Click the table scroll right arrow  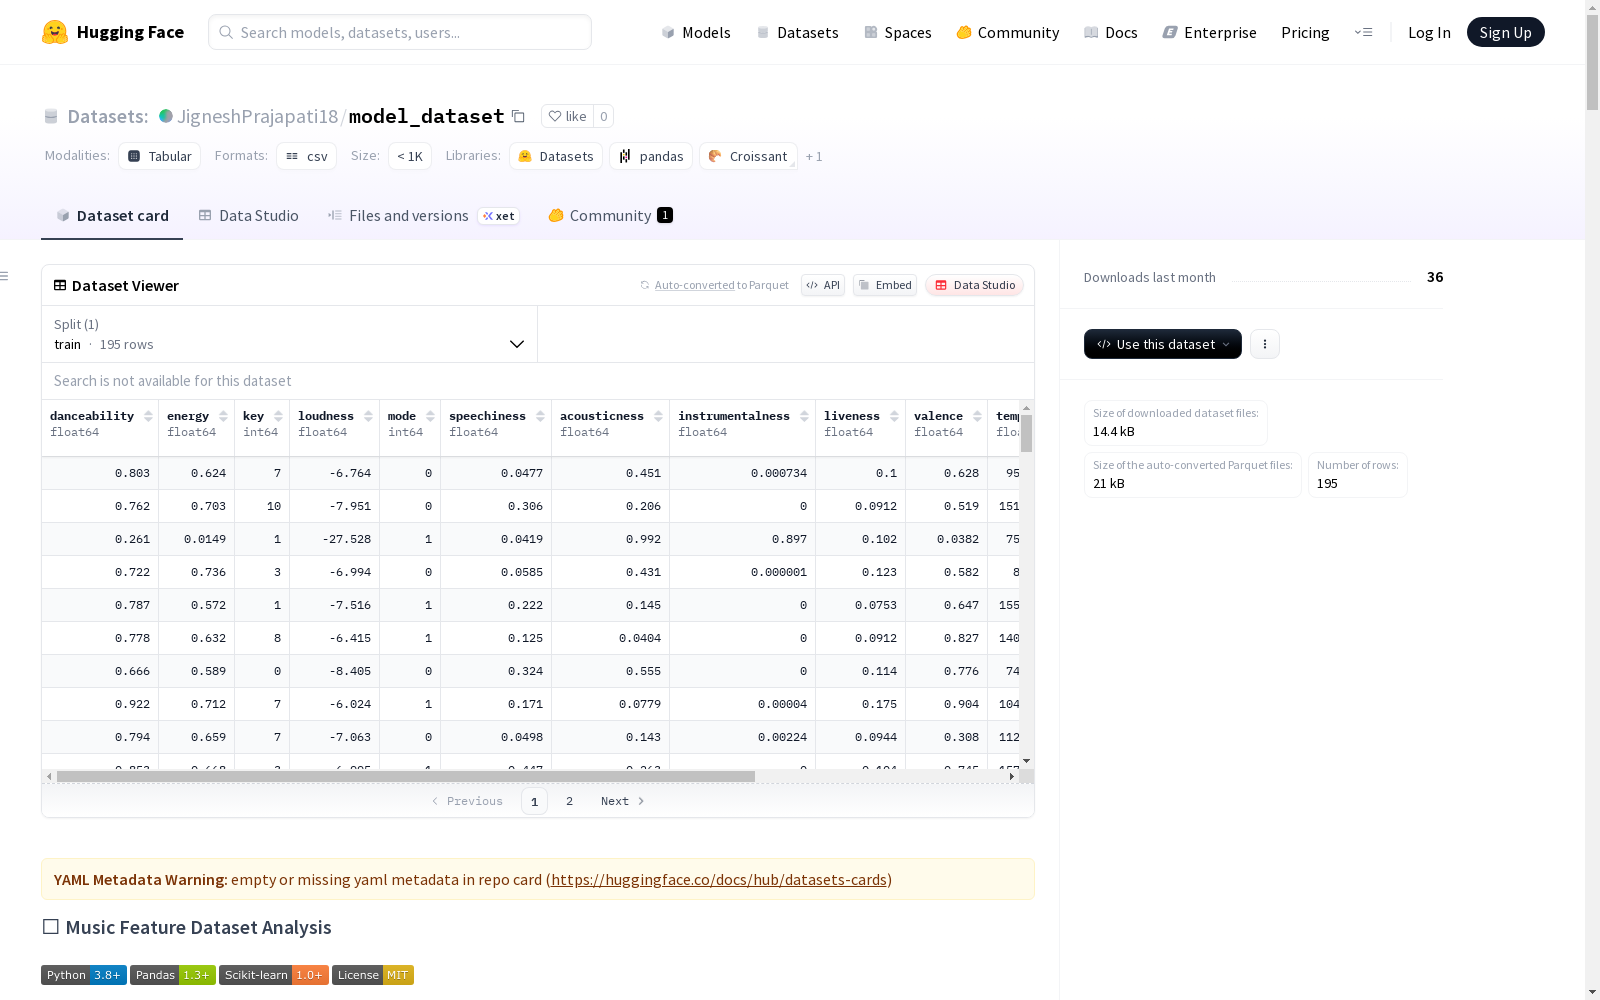click(1012, 776)
